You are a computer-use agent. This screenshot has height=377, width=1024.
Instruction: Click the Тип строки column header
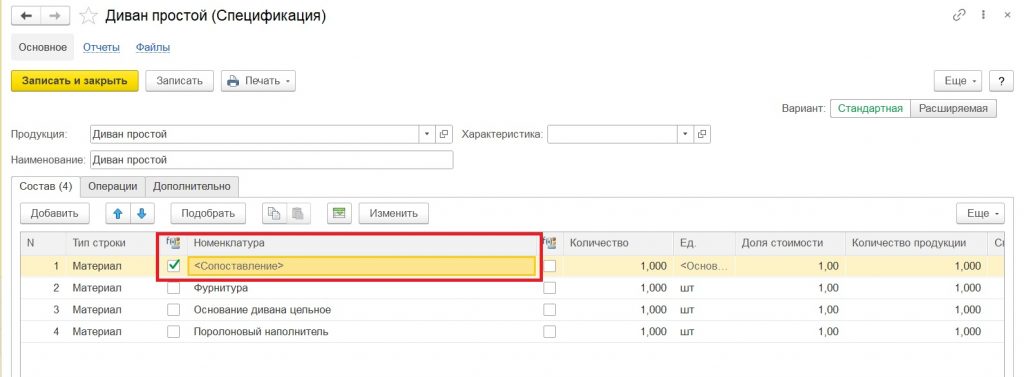coord(112,242)
